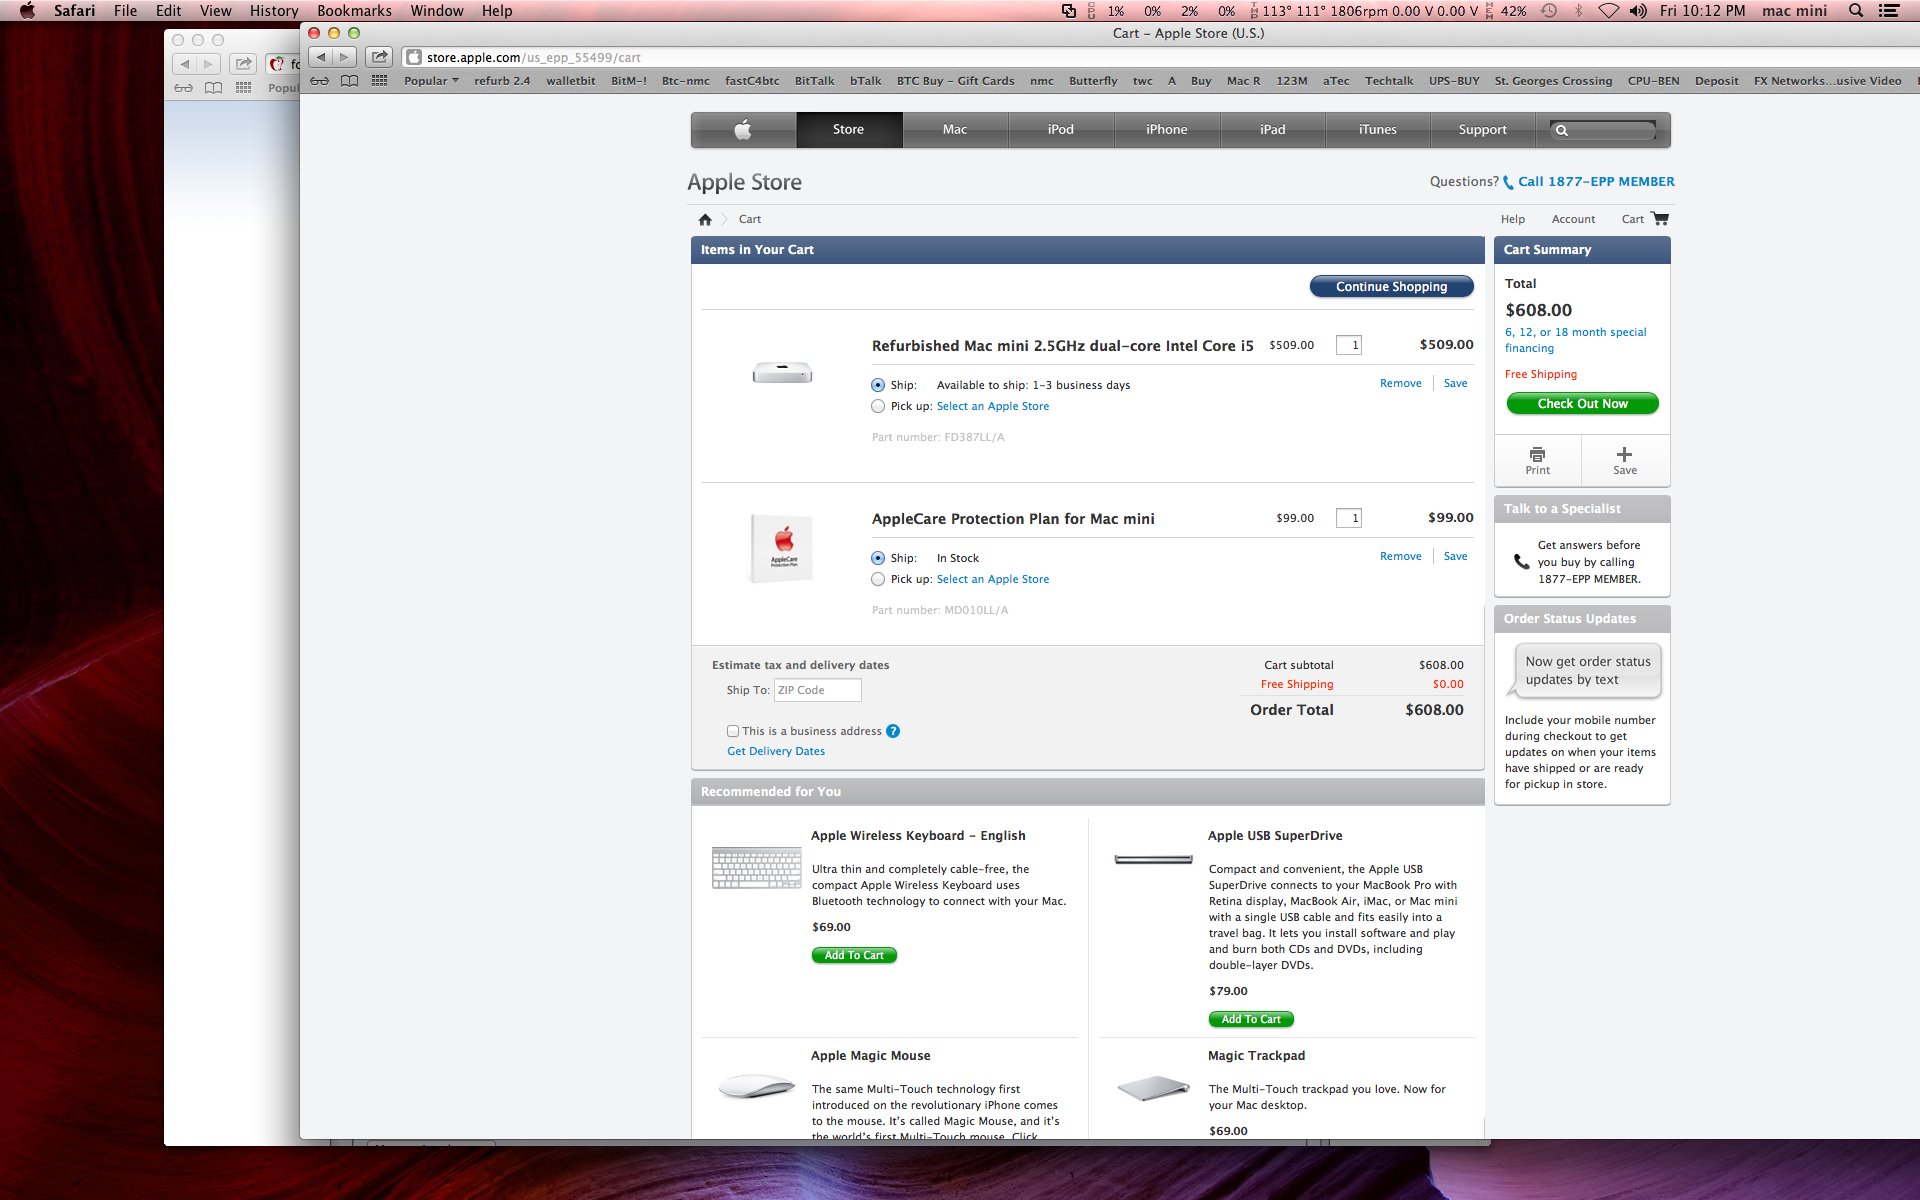Viewport: 1920px width, 1200px height.
Task: Switch to the Mac store tab
Action: [x=955, y=130]
